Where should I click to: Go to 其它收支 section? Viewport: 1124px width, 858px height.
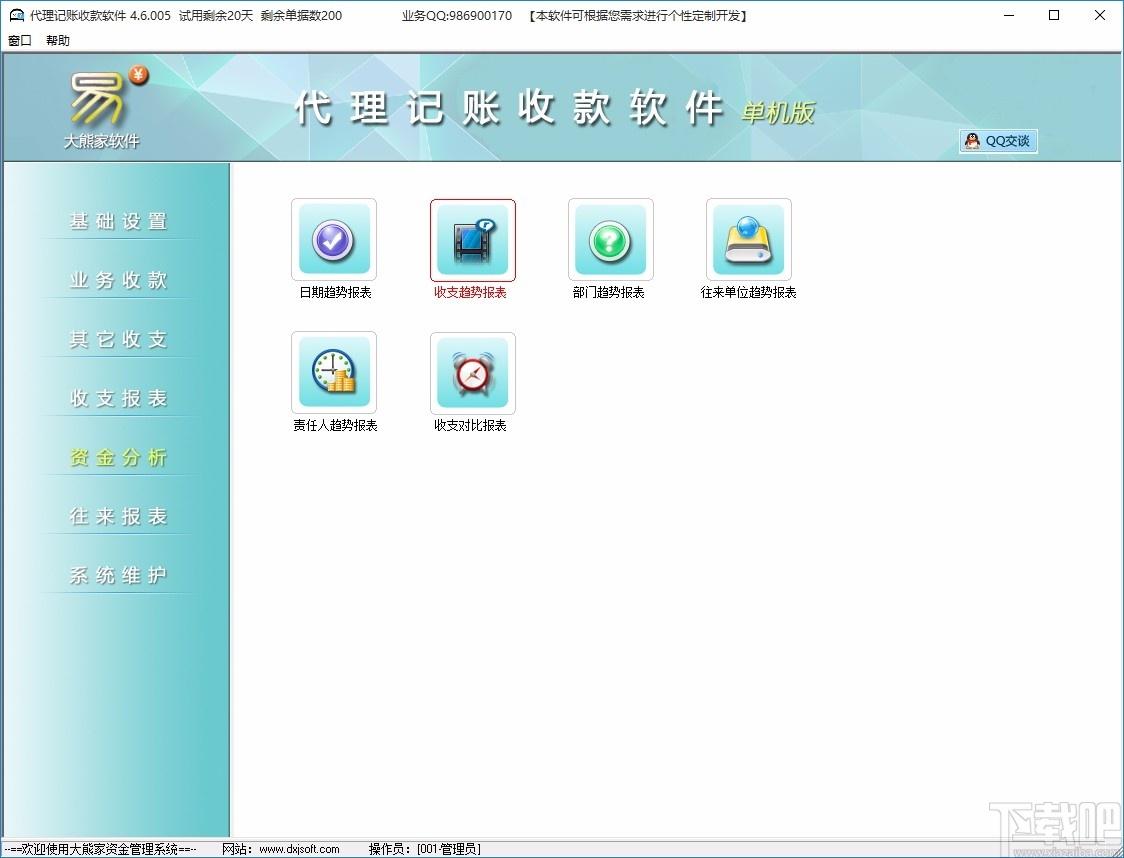click(x=118, y=339)
